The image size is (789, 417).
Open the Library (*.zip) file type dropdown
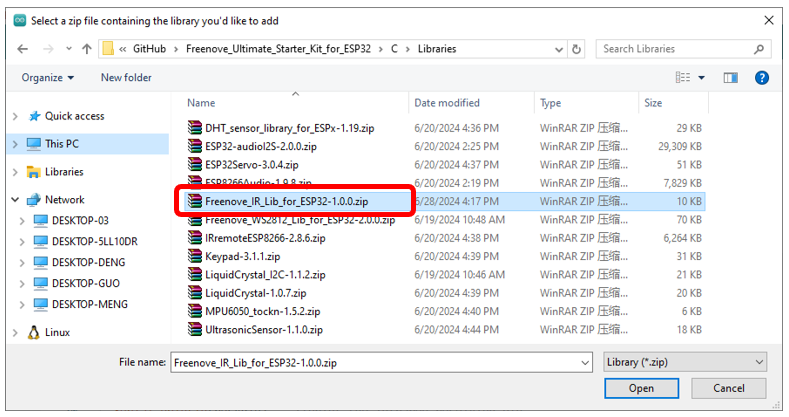[685, 362]
